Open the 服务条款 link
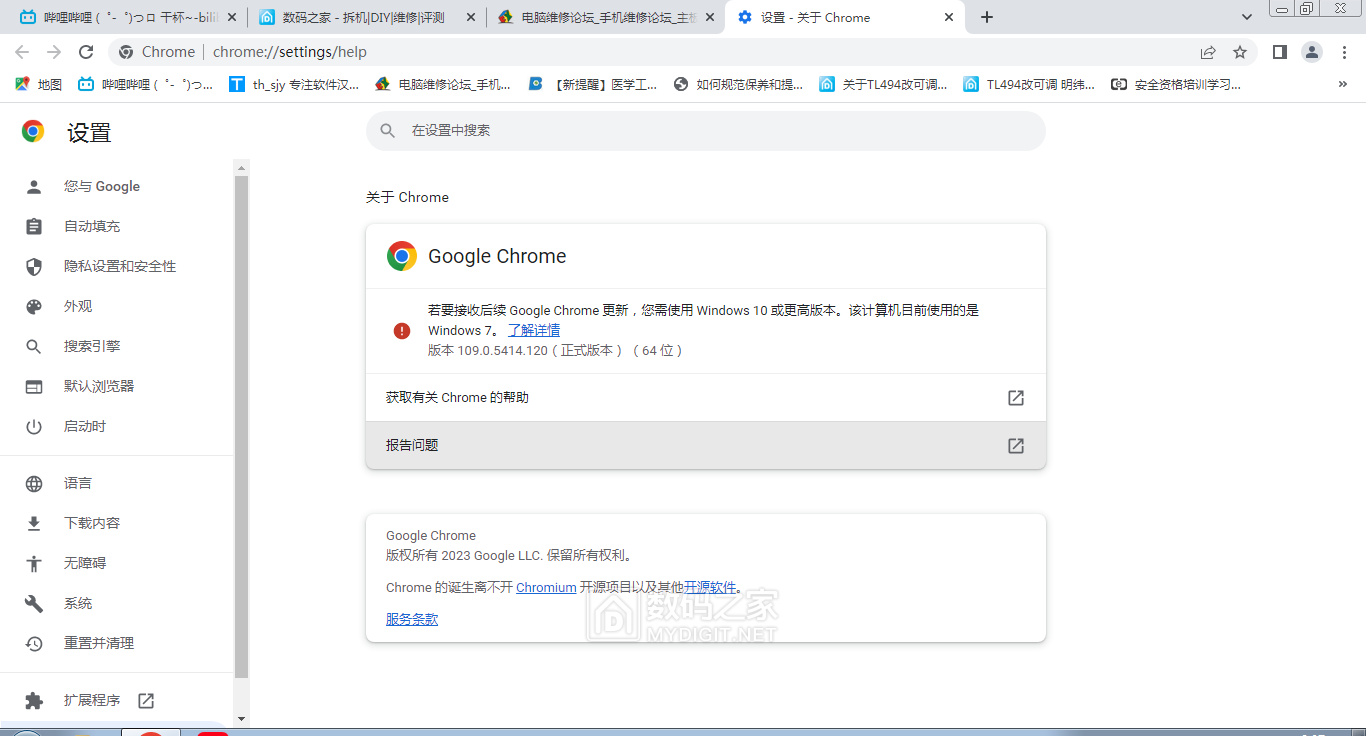 coord(412,619)
